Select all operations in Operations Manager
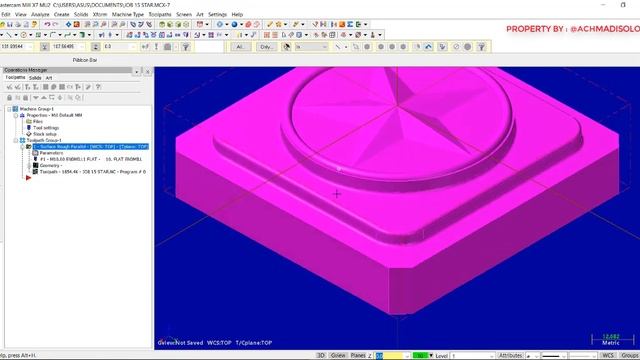Image resolution: width=640 pixels, height=360 pixels. tap(10, 87)
